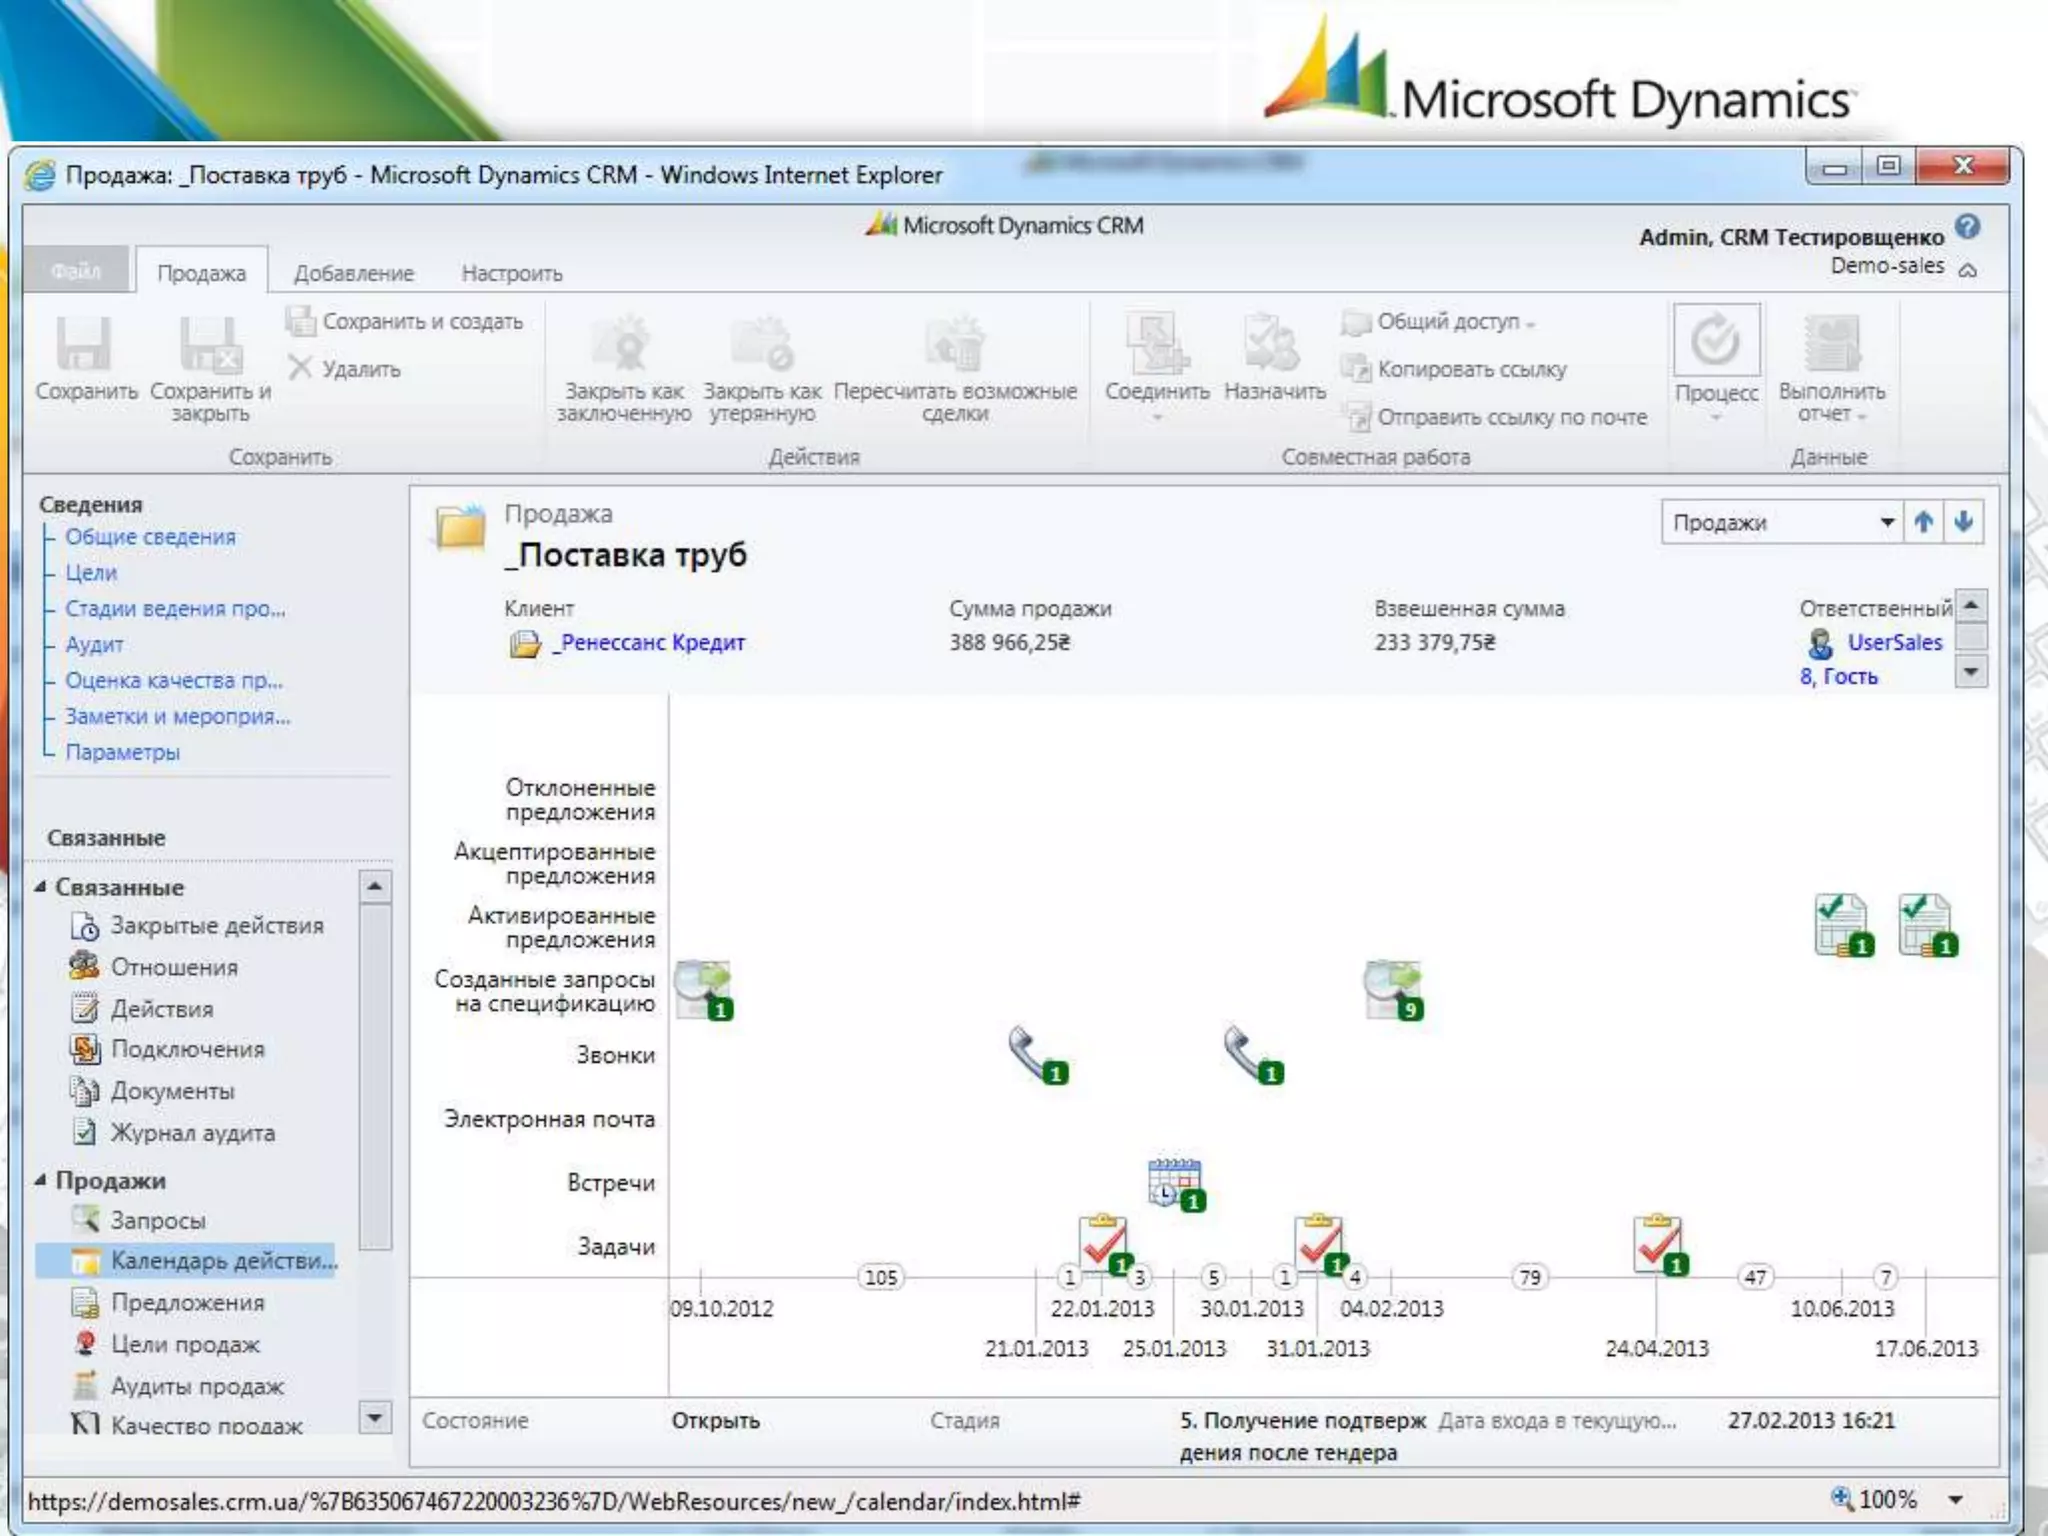Open the Help question mark icon
2048x1536 pixels.
click(x=1967, y=228)
